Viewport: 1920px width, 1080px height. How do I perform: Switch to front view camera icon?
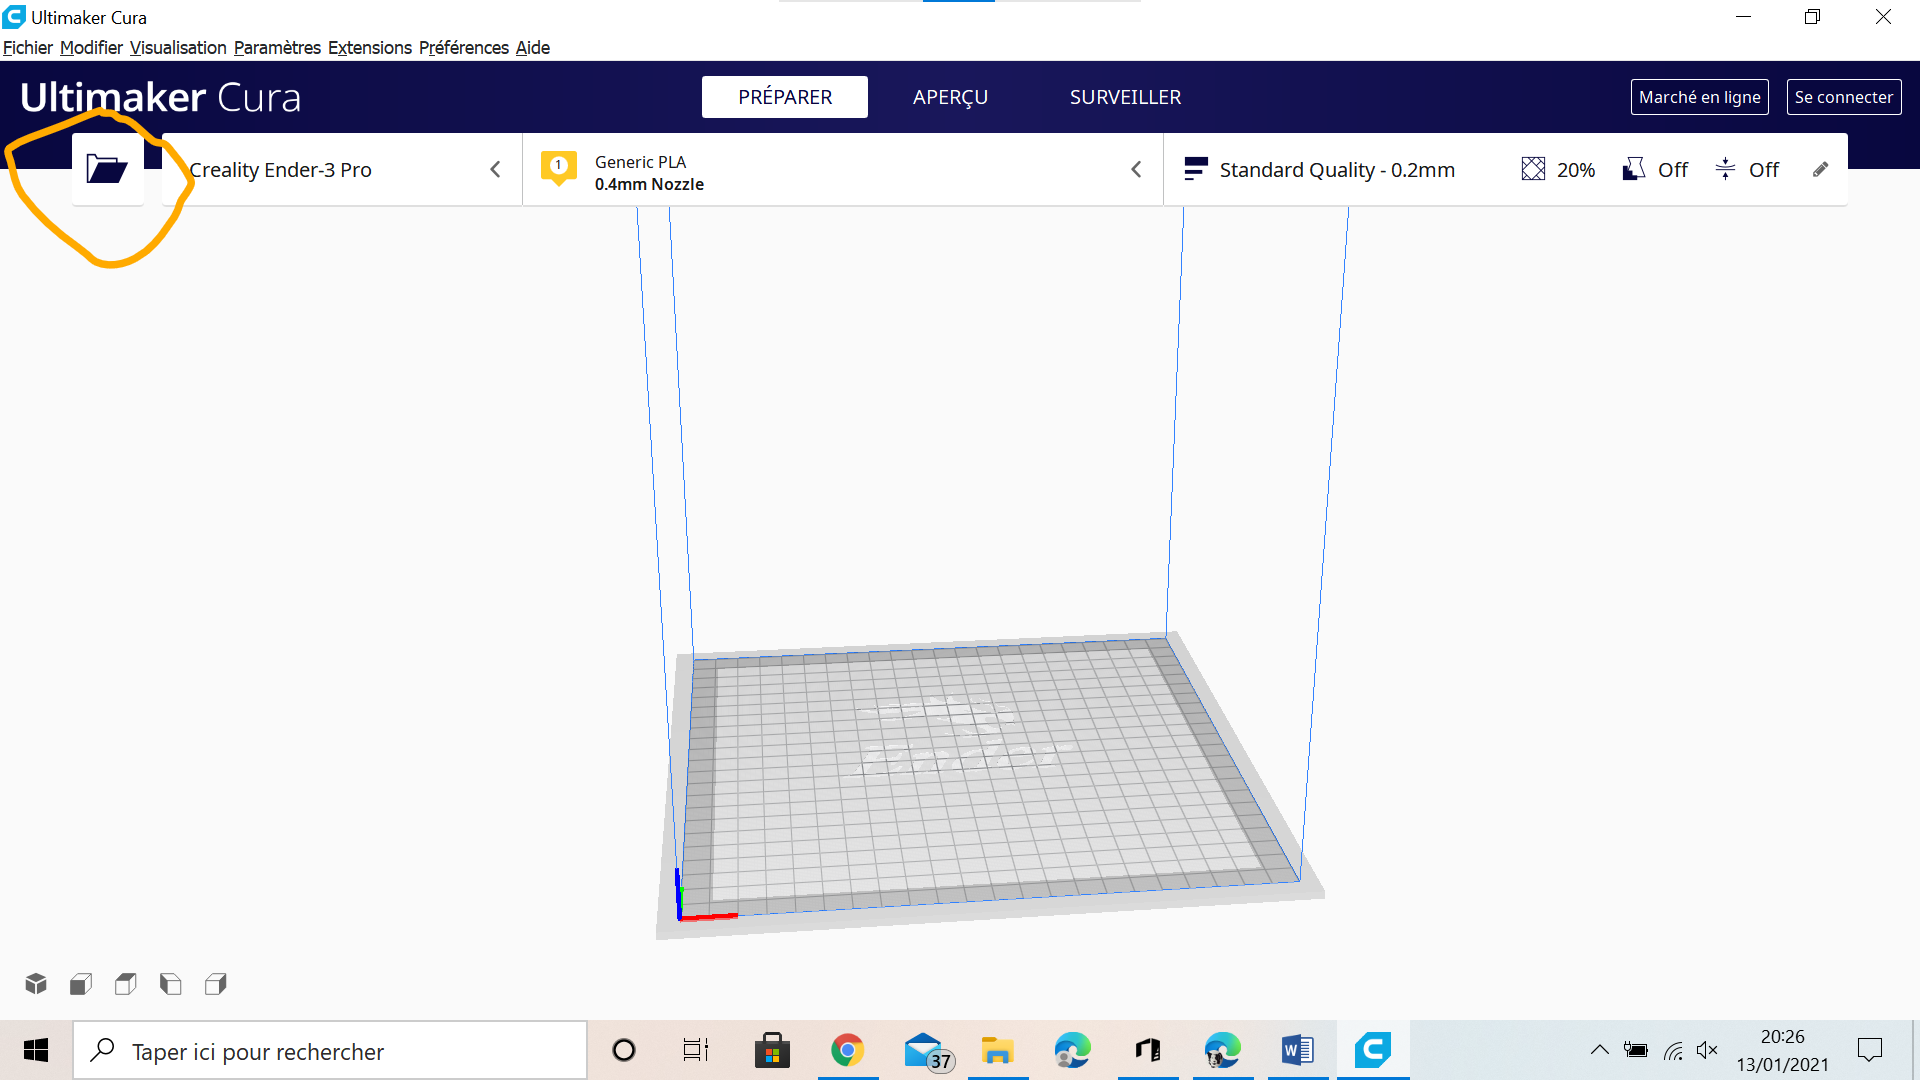pyautogui.click(x=81, y=984)
